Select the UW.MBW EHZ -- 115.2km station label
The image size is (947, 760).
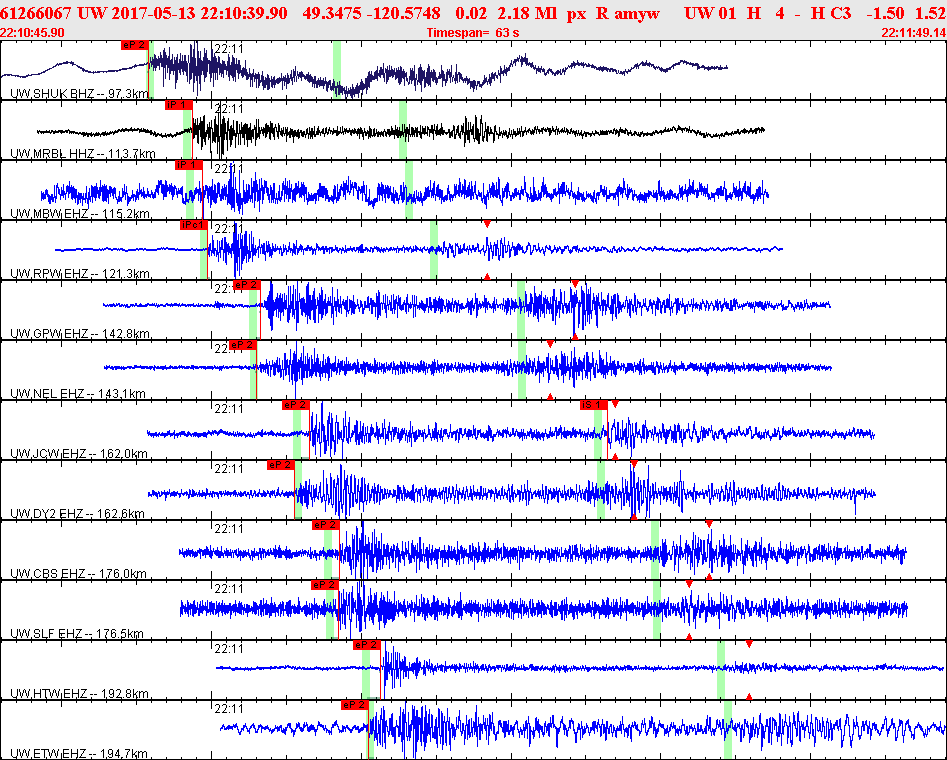[80, 213]
